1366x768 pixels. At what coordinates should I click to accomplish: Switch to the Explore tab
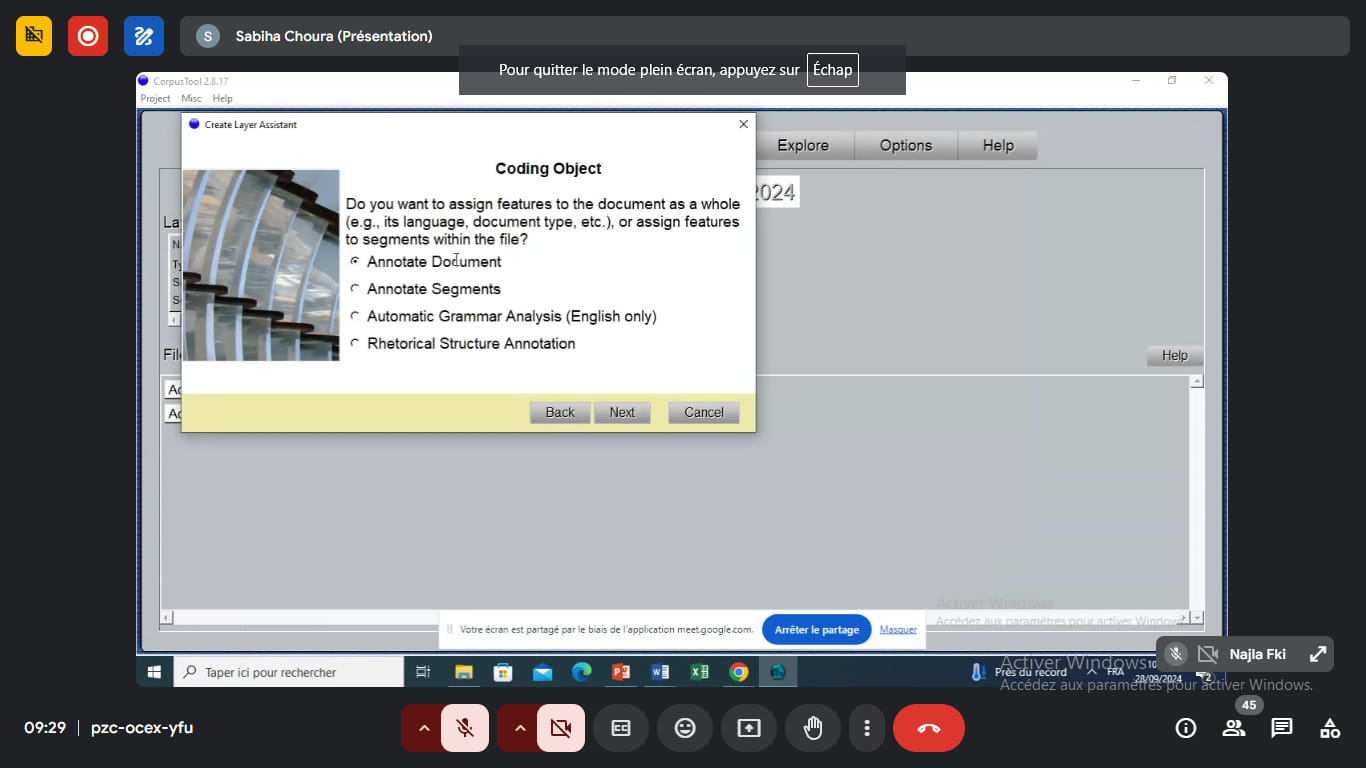803,145
